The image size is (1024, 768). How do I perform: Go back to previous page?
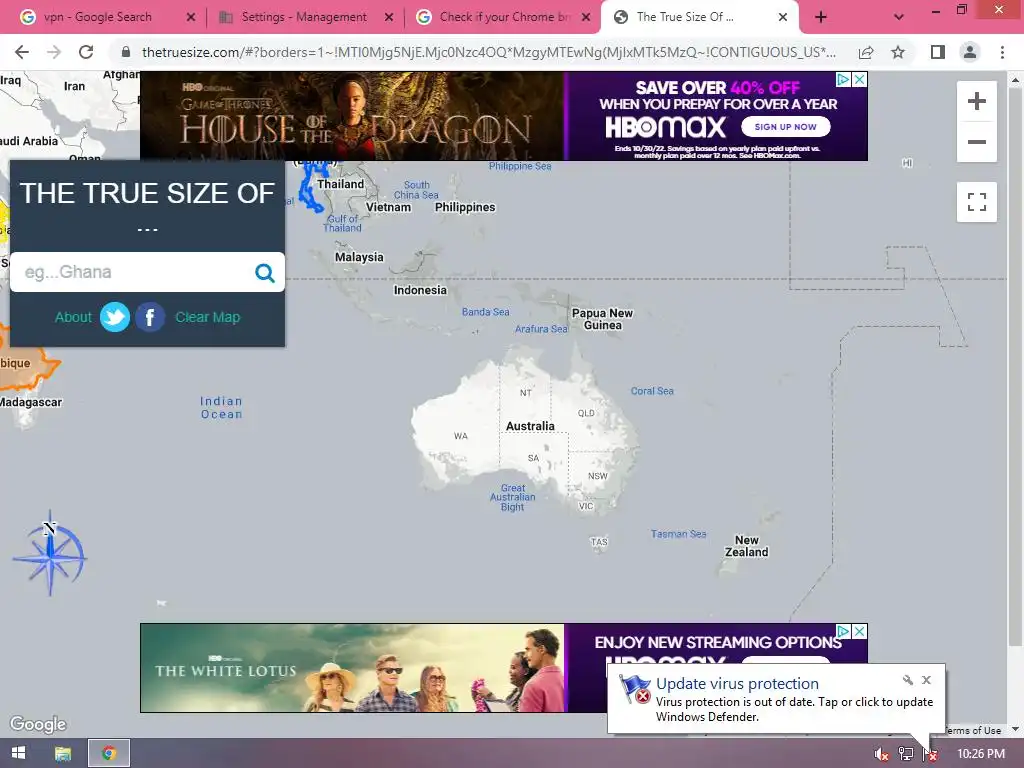[22, 52]
